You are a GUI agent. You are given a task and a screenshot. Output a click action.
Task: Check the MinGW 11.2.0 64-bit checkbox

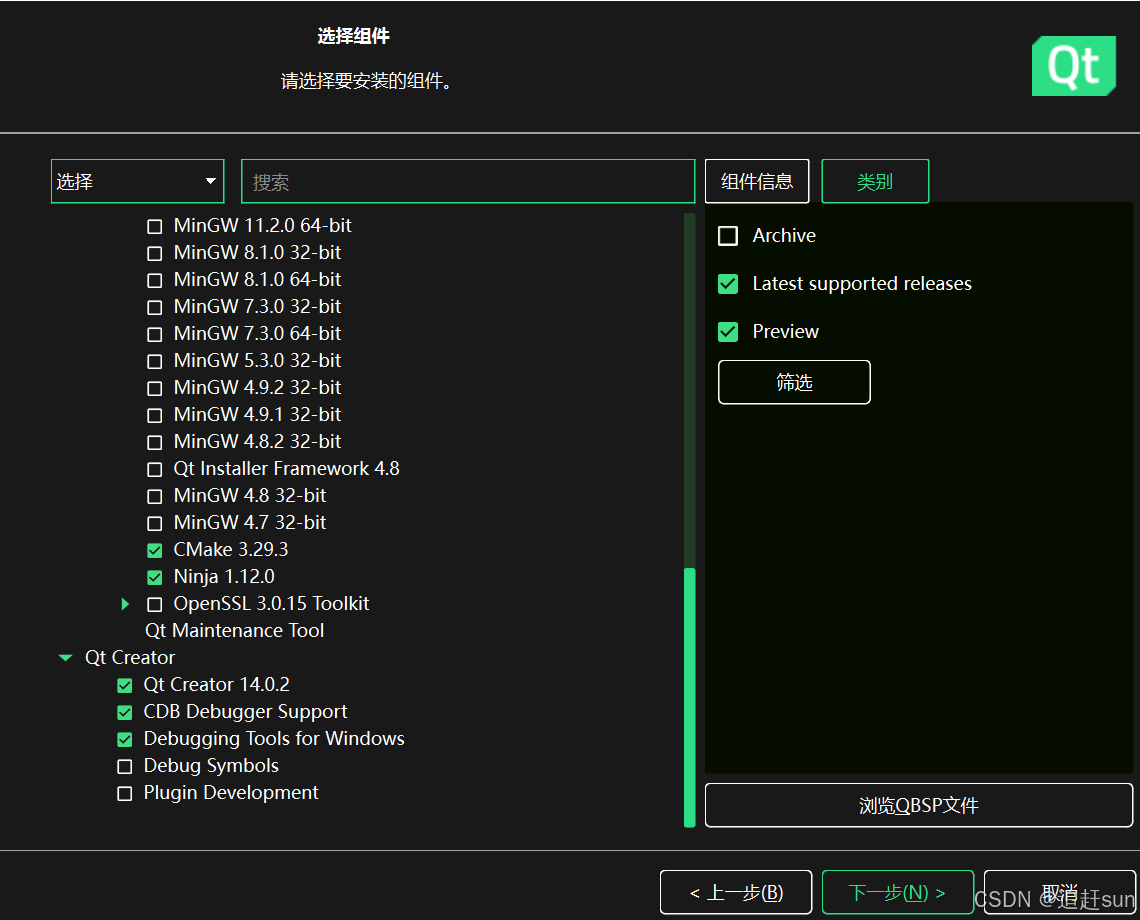click(x=155, y=226)
